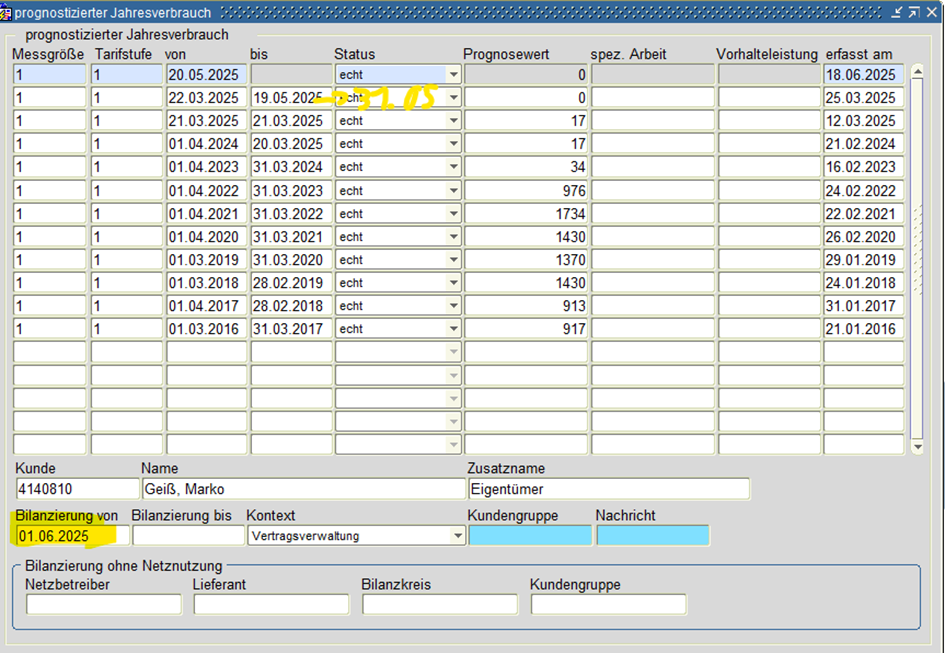Click the Oracle Forms window icon in title bar

[x=7, y=12]
